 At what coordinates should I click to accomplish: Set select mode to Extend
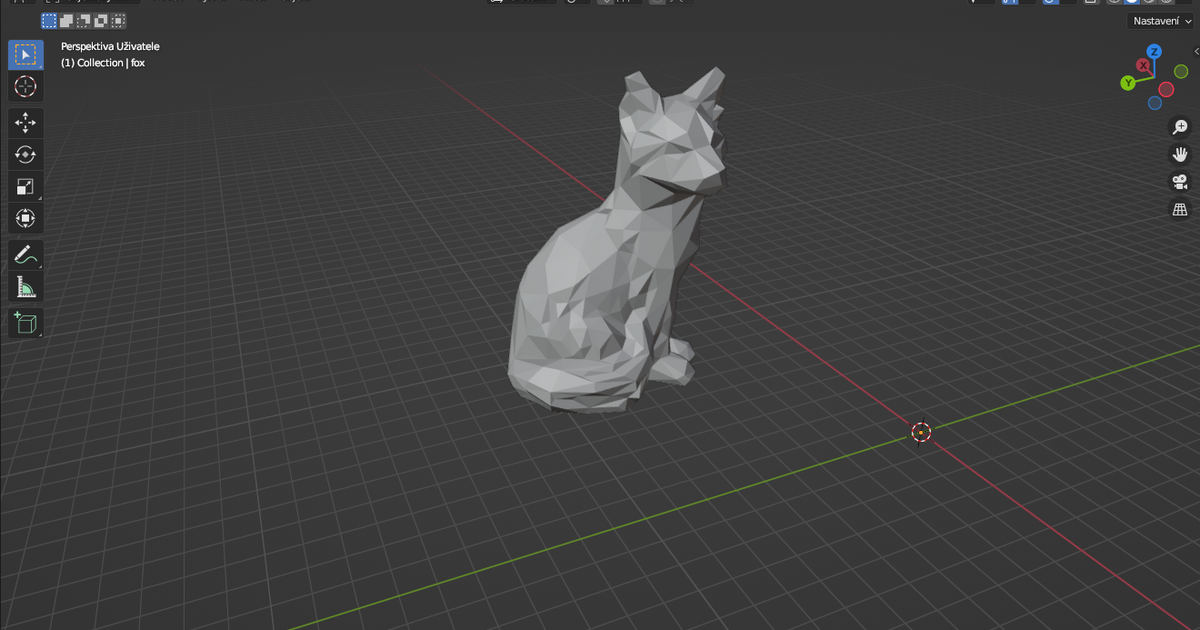click(66, 20)
